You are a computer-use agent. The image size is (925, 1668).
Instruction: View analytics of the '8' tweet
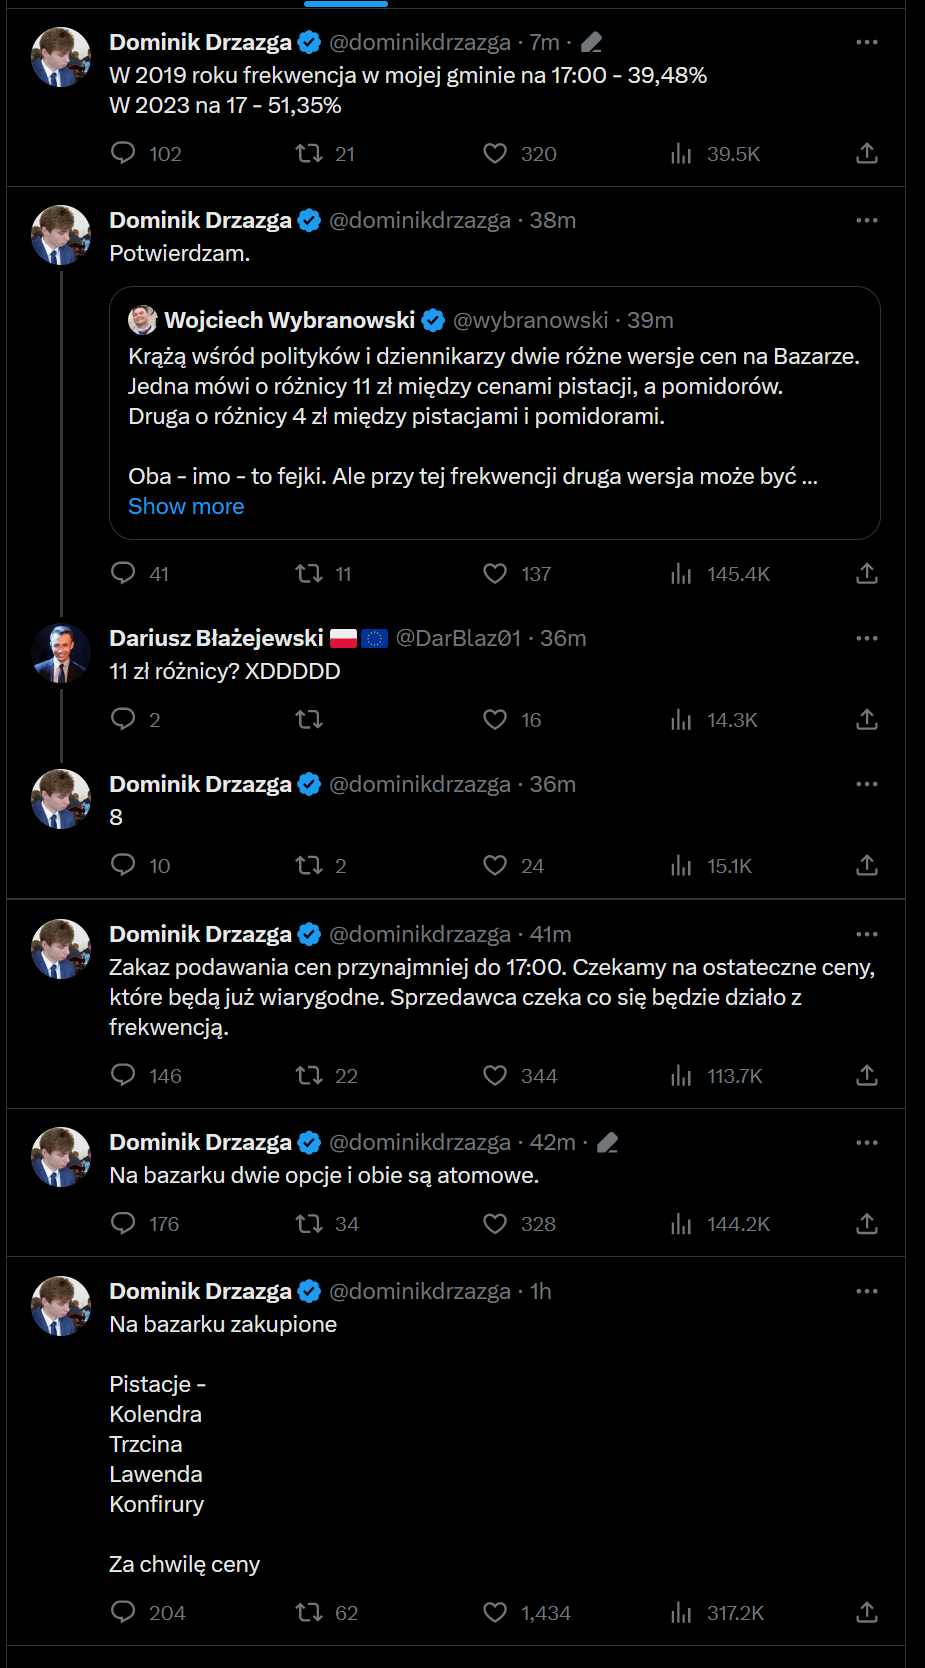pyautogui.click(x=682, y=866)
